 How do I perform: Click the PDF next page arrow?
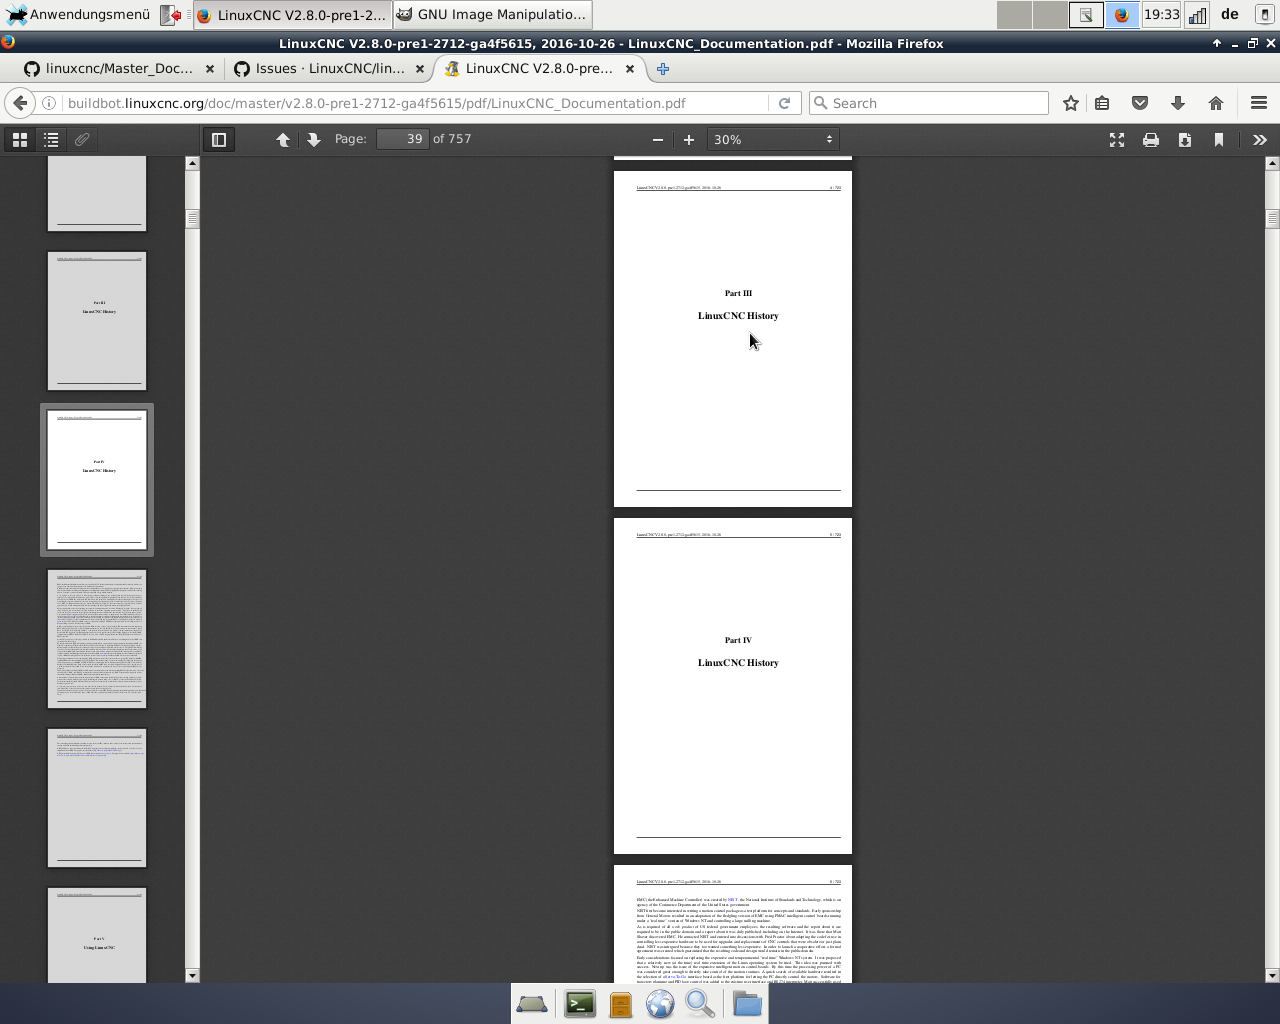(314, 140)
